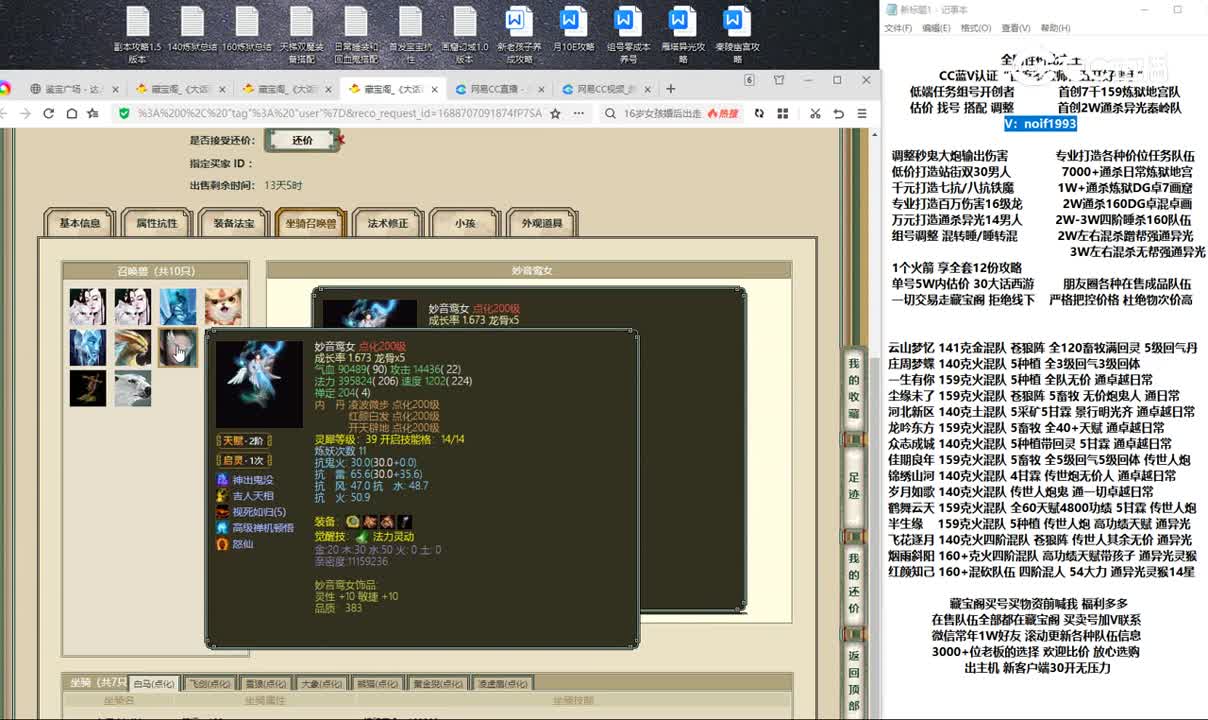This screenshot has height=720, width=1208.
Task: Open desktop file 副本攻略1.5版本
Action: tap(137, 35)
